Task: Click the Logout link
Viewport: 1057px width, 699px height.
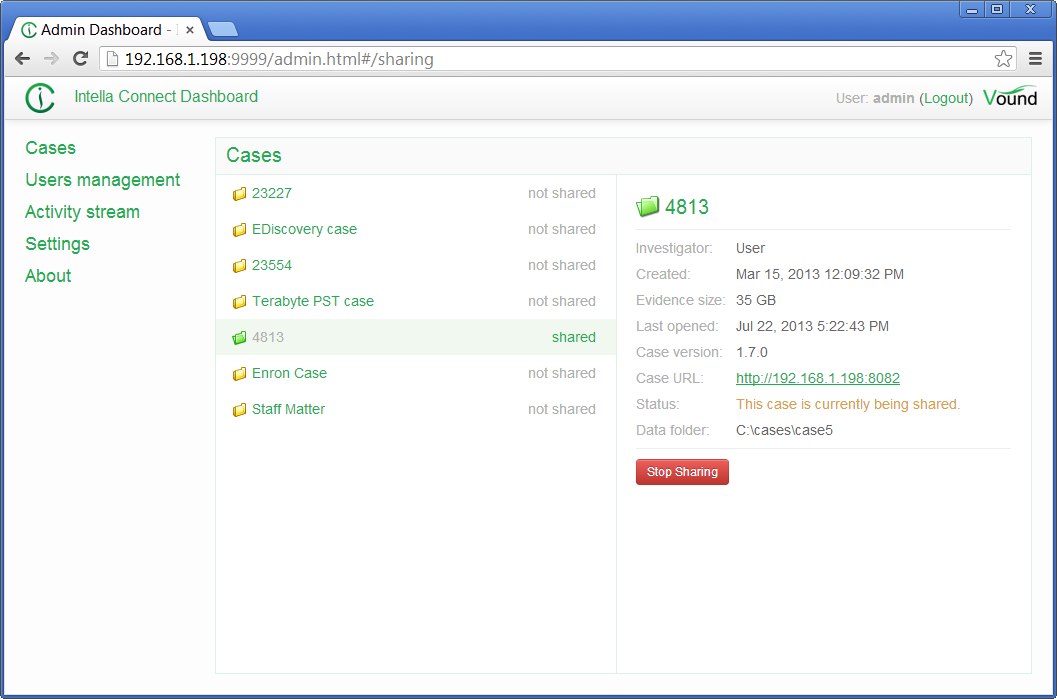Action: (945, 98)
